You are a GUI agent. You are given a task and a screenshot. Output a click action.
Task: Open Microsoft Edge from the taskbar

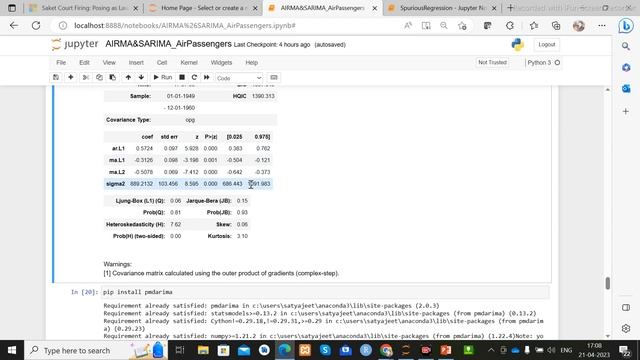[284, 350]
